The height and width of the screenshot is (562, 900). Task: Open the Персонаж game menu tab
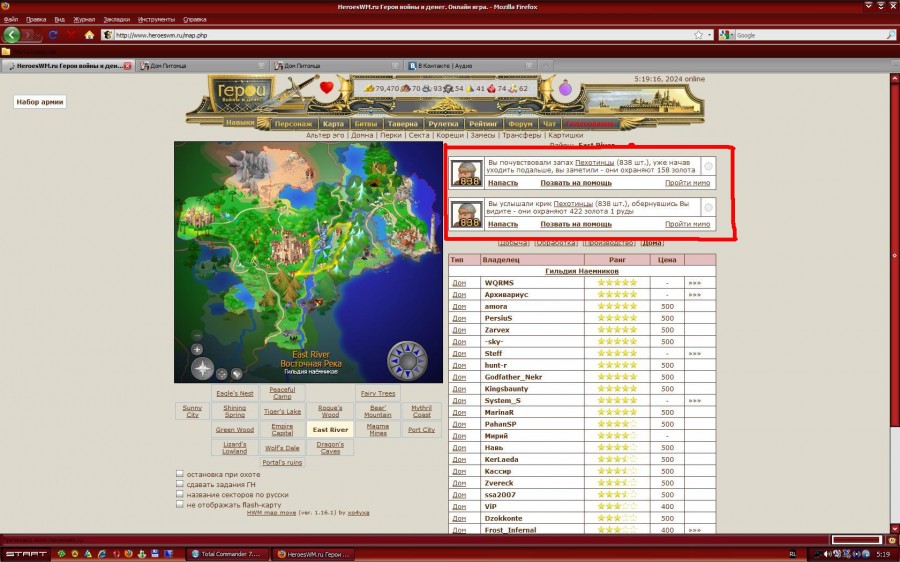tap(293, 123)
